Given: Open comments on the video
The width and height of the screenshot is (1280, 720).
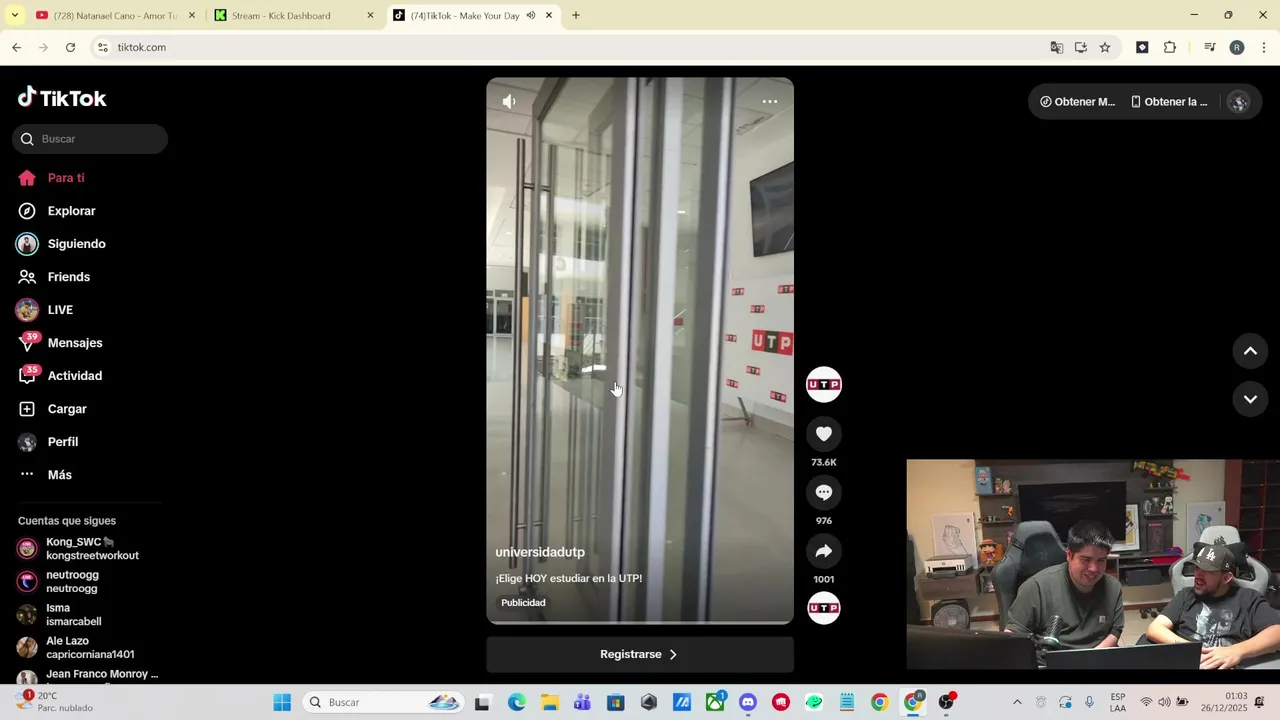Looking at the screenshot, I should tap(824, 492).
